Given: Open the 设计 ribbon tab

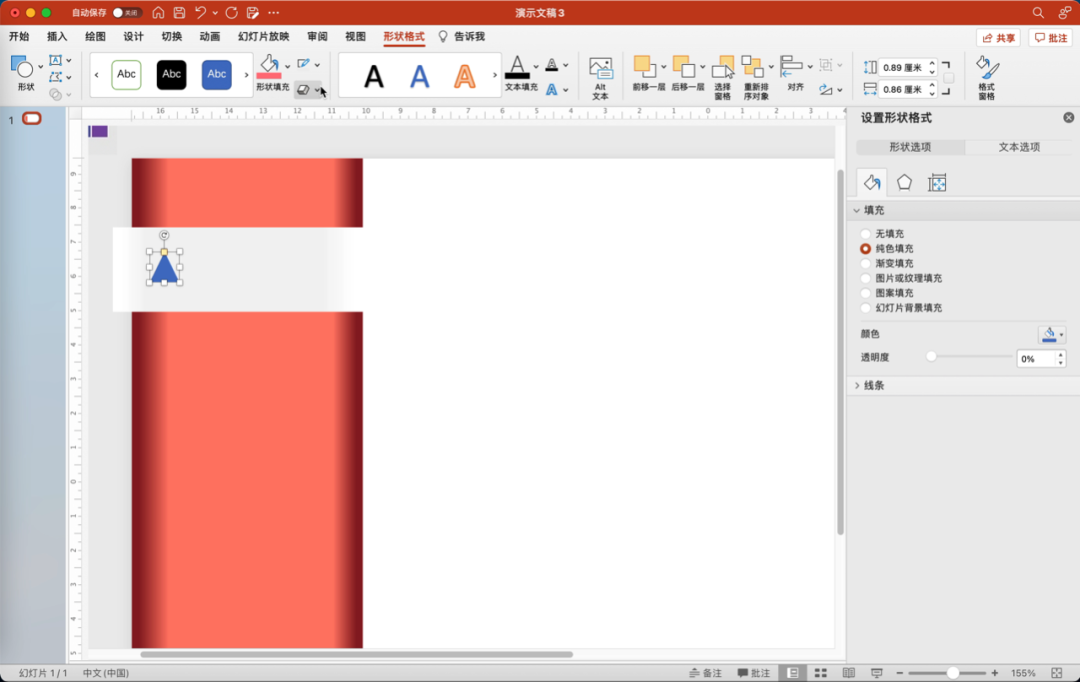Looking at the screenshot, I should 134,37.
